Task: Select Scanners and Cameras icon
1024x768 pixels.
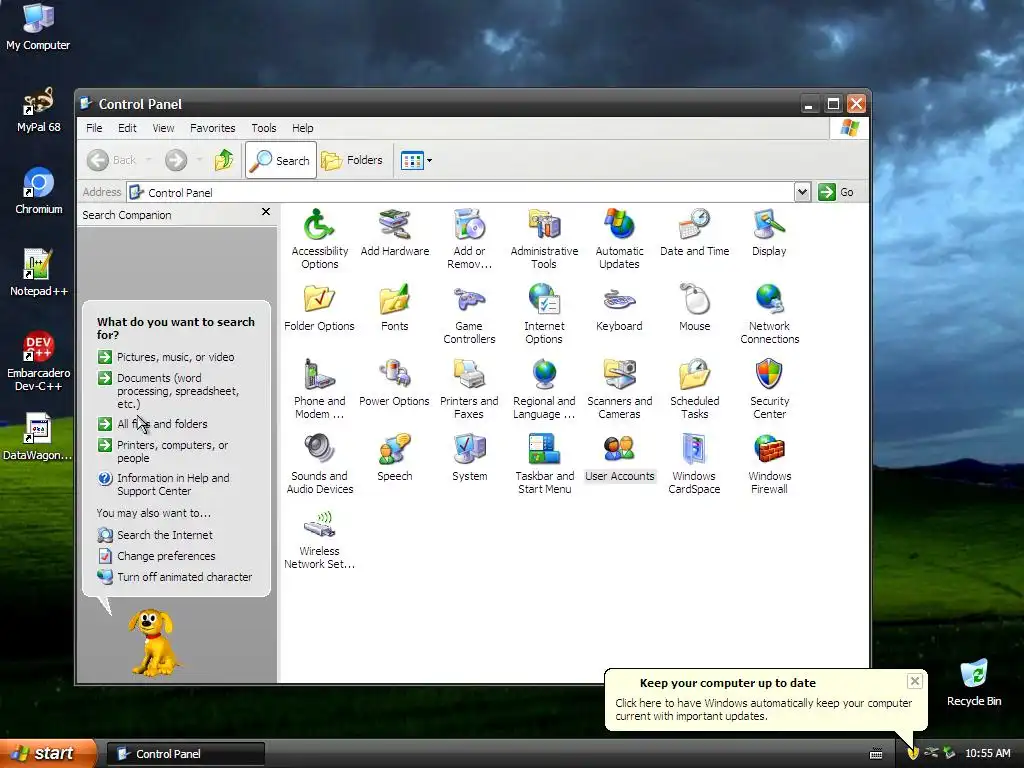Action: click(x=619, y=389)
